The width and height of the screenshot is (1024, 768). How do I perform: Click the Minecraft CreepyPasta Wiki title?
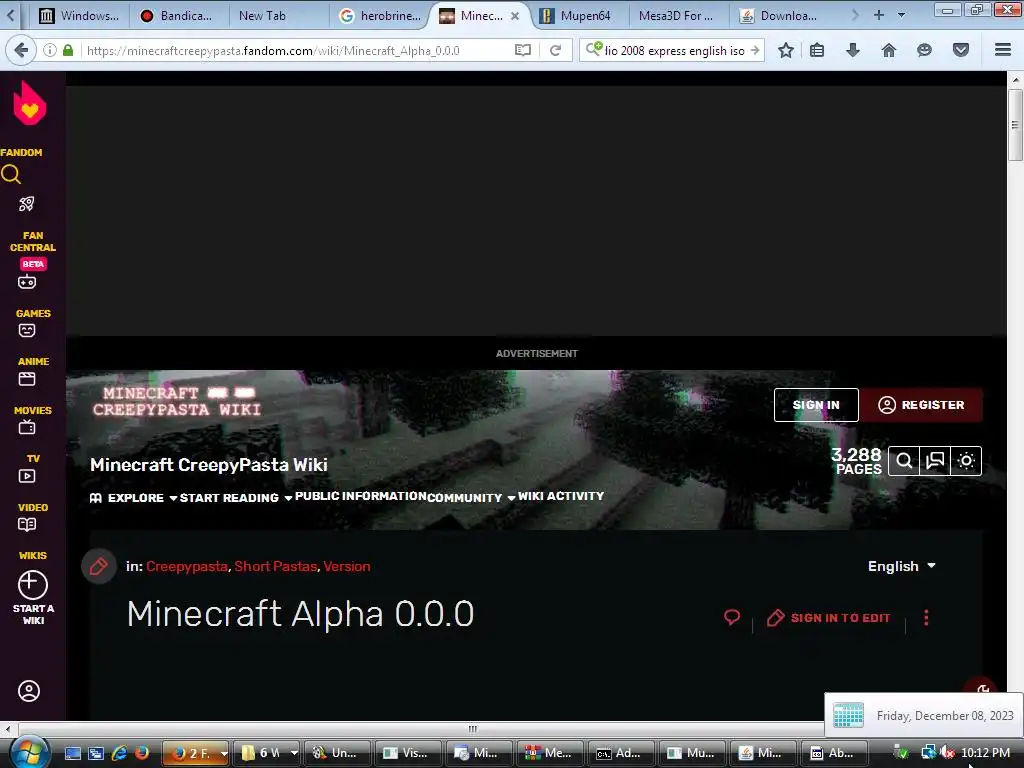click(x=209, y=464)
